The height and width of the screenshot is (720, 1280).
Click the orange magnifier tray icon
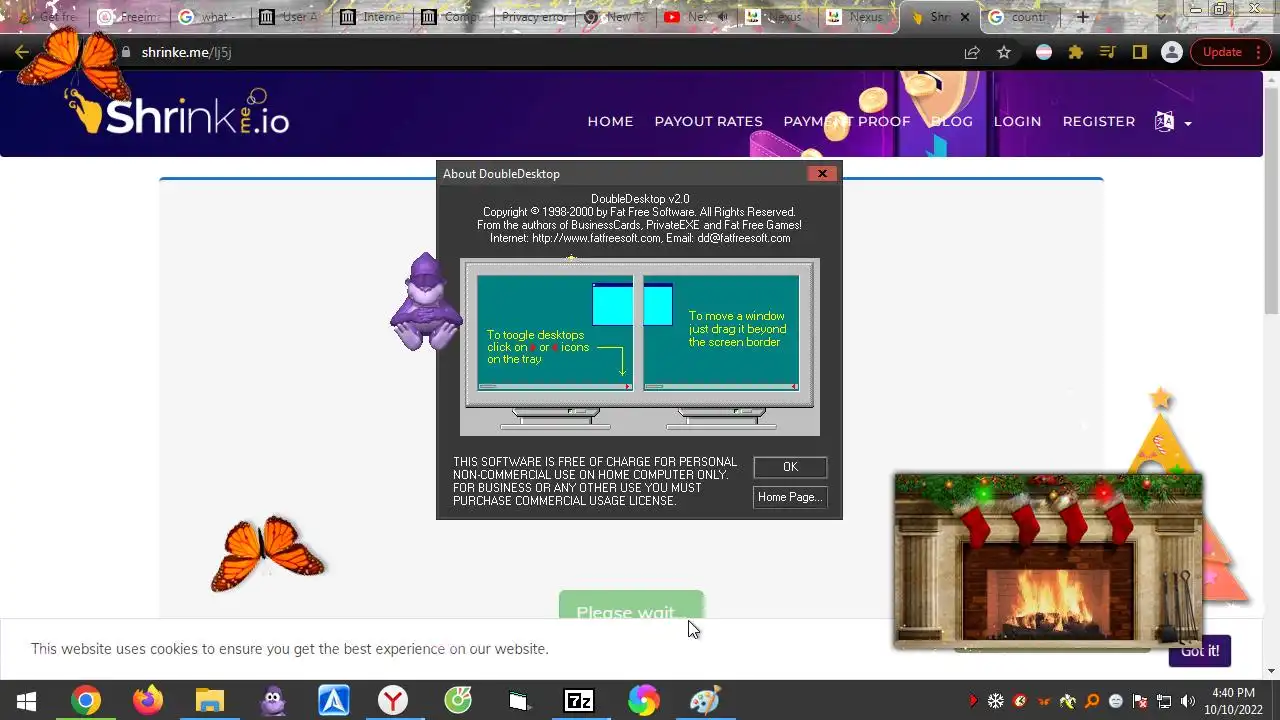pos(1092,701)
